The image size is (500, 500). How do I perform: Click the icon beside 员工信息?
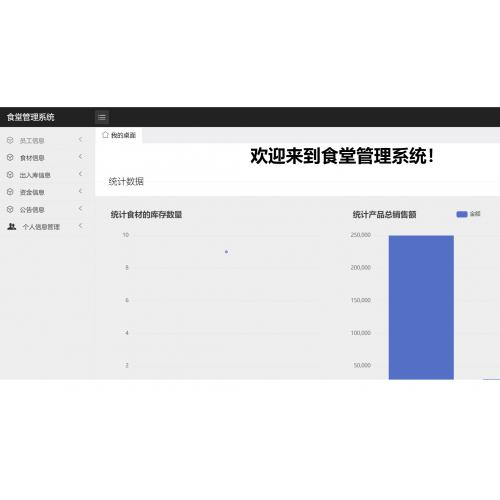10,140
